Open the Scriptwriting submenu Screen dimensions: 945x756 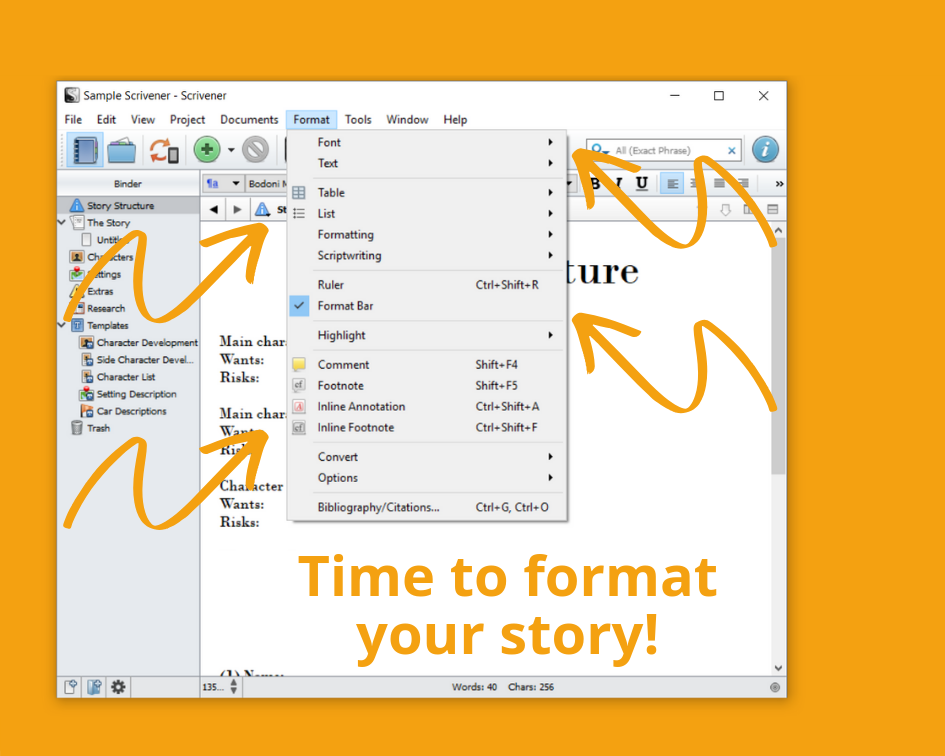click(x=427, y=256)
